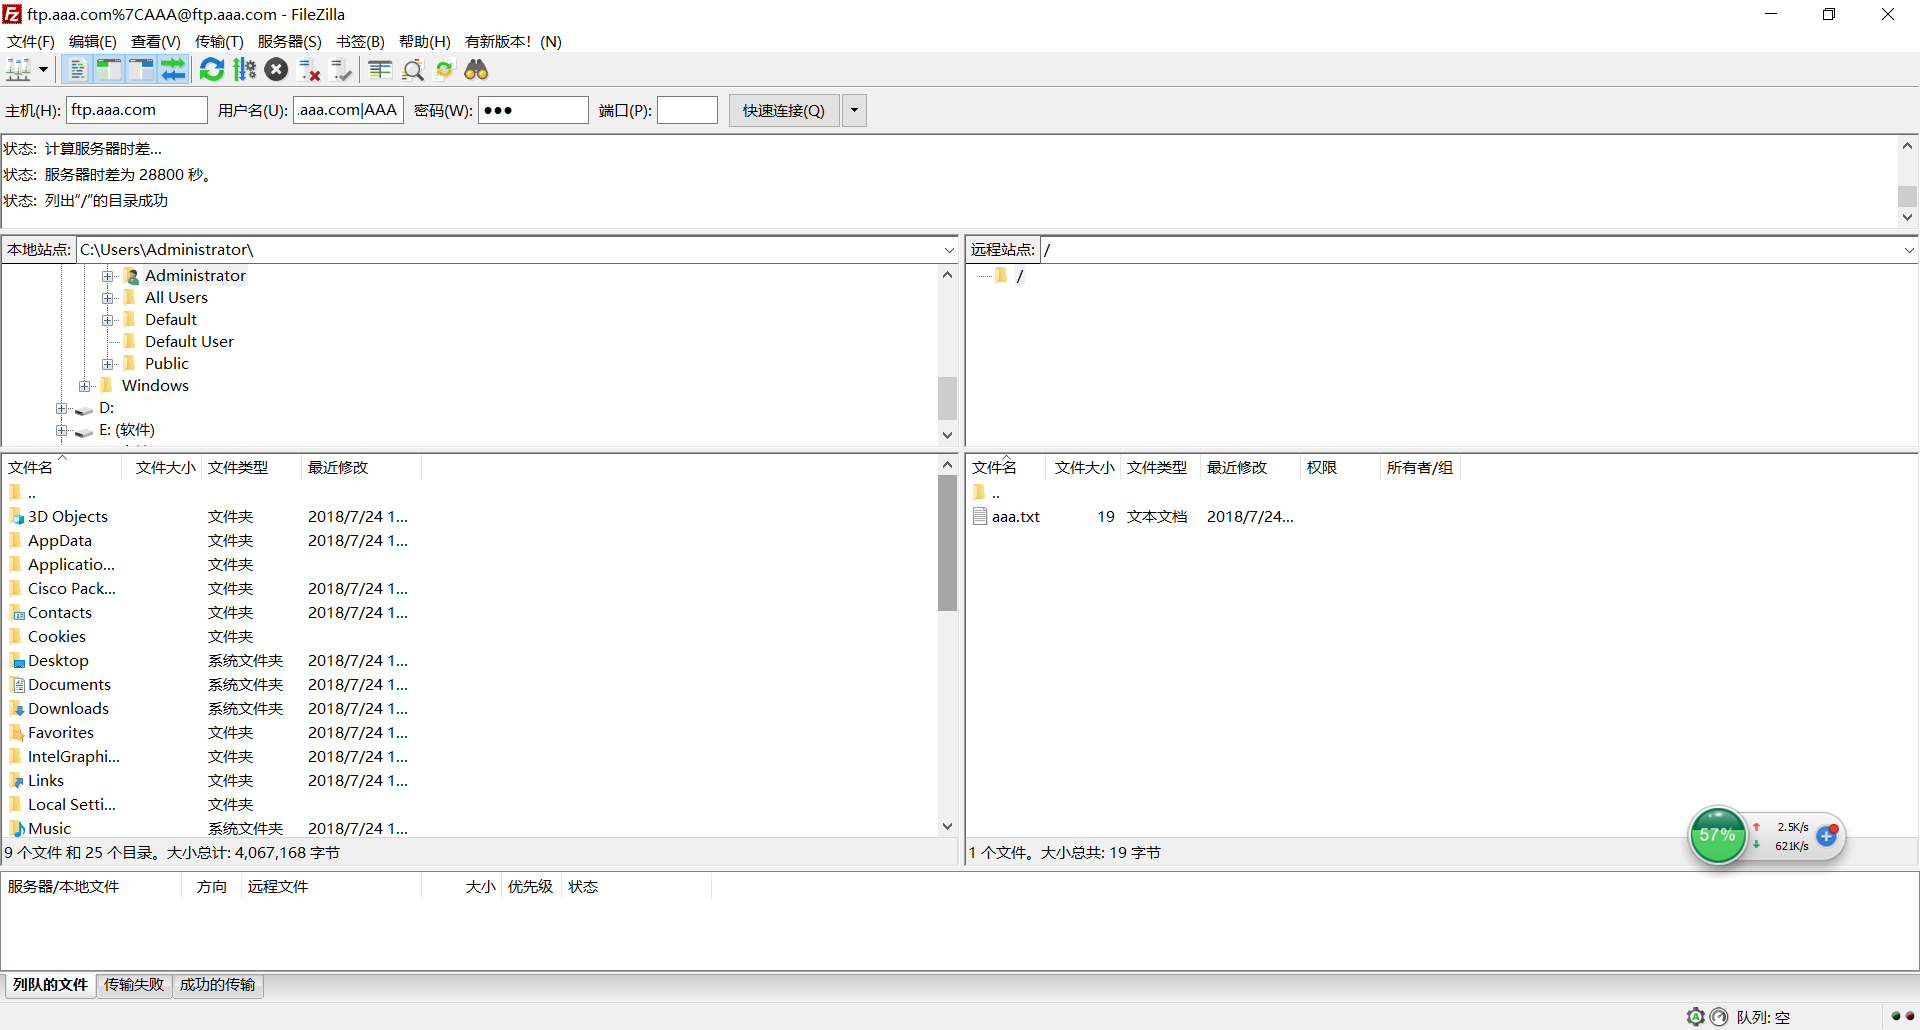The width and height of the screenshot is (1920, 1030).
Task: Toggle directory comparison
Action: click(412, 69)
